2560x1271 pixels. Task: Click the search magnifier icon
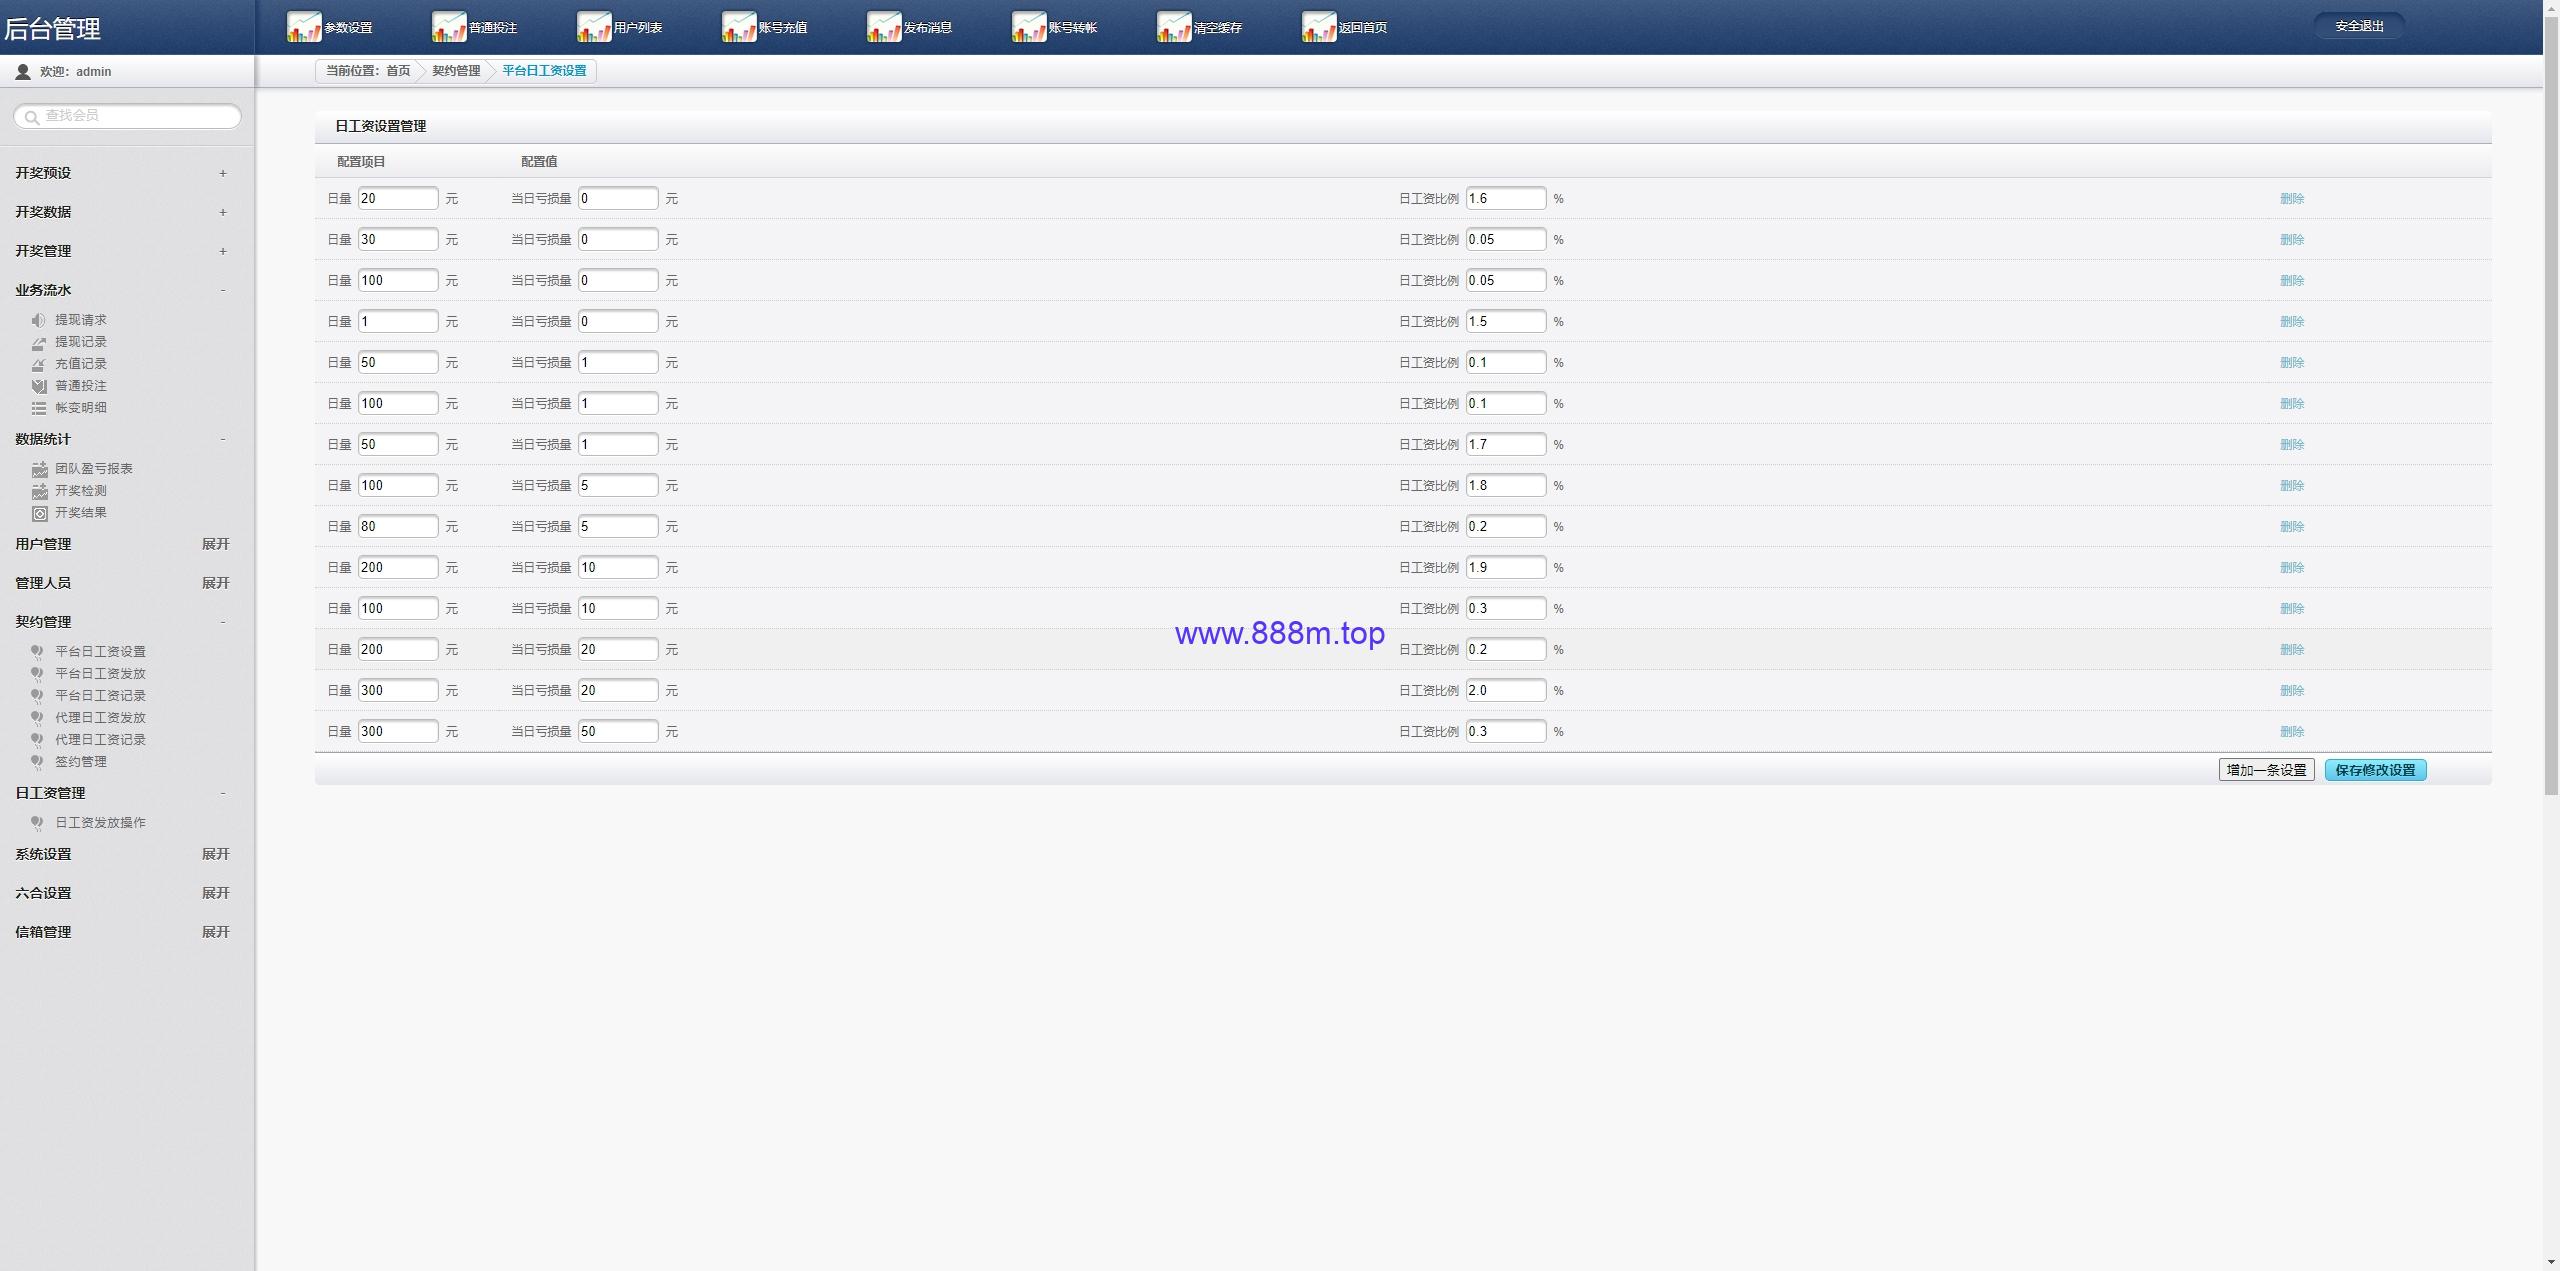point(32,117)
